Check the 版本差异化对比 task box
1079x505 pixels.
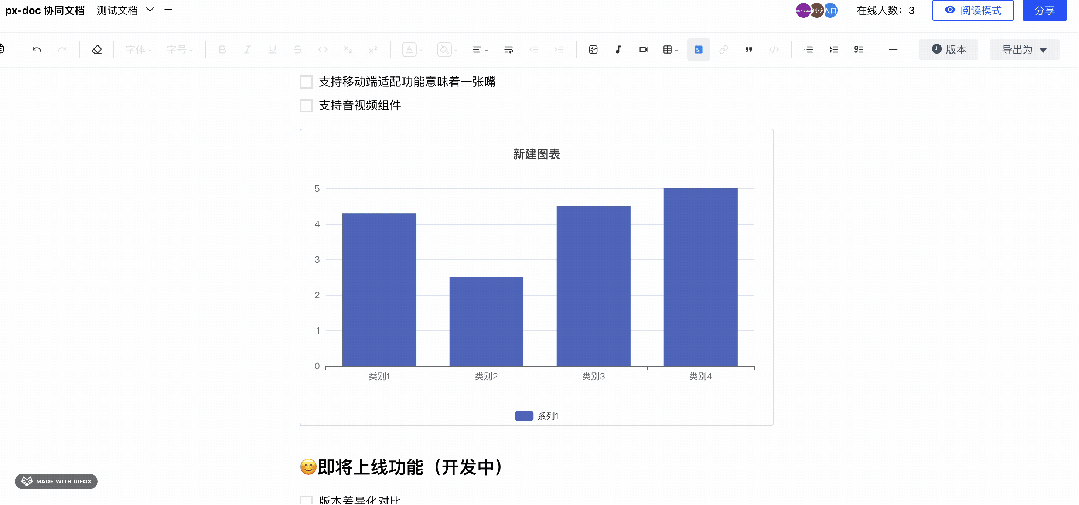pos(306,501)
